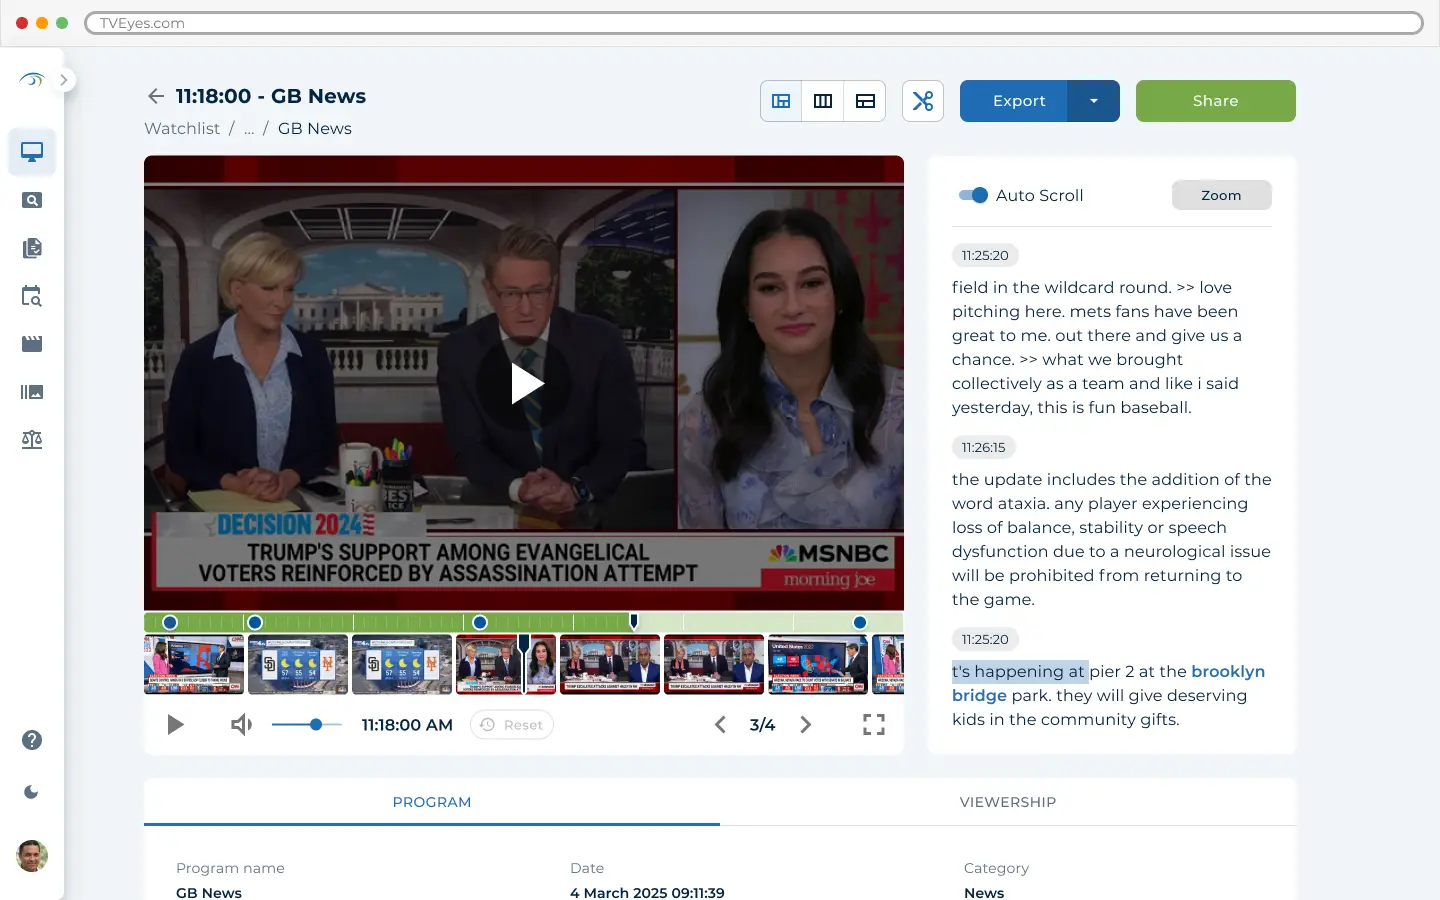Select the PROGRAM tab
The height and width of the screenshot is (900, 1440).
431,802
